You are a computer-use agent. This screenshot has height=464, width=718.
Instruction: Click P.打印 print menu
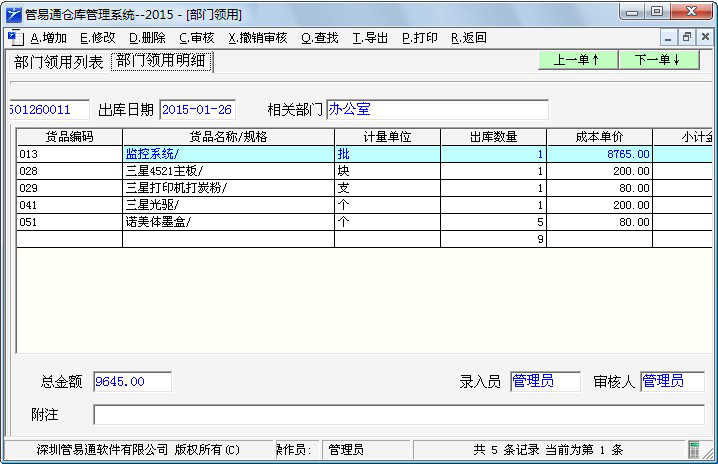point(419,38)
